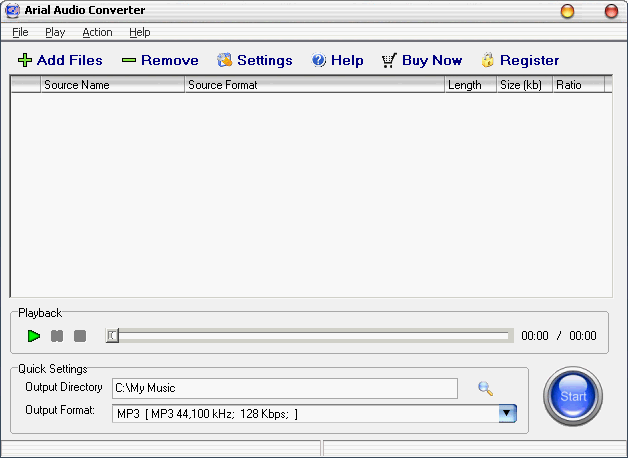Close the window with the red button
The image size is (628, 458).
[x=611, y=11]
